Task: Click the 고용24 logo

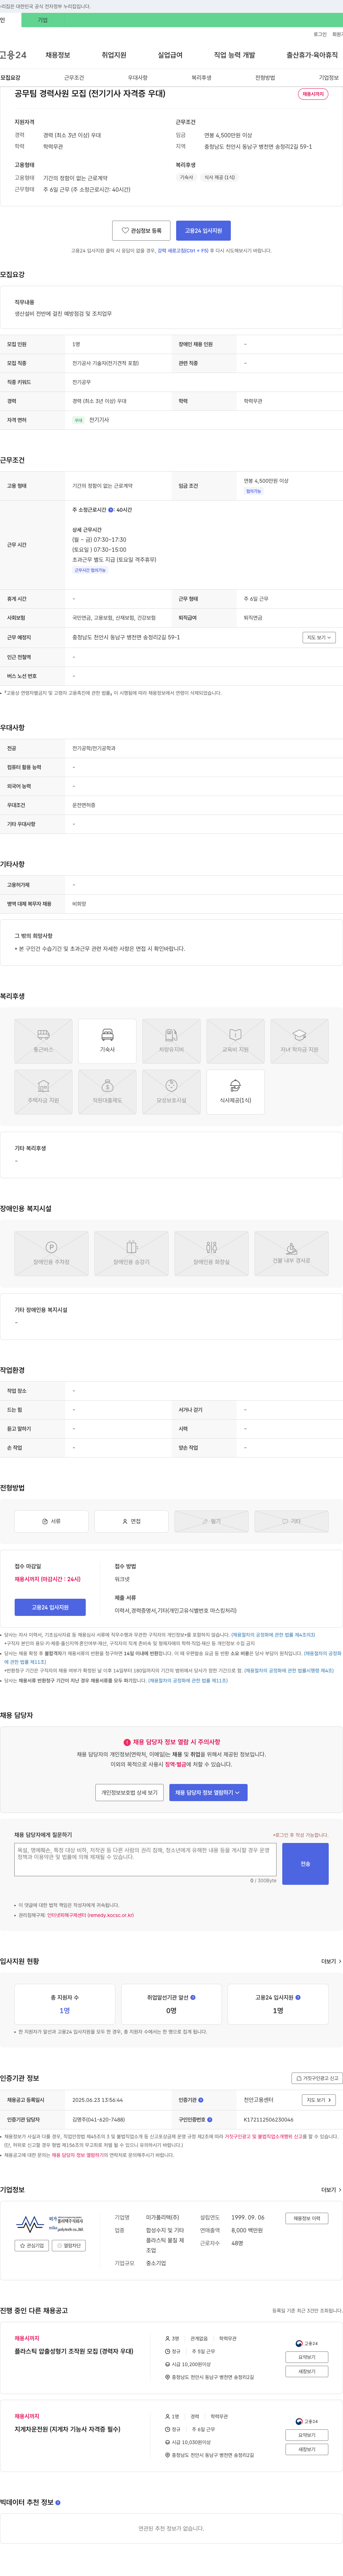Action: [x=13, y=55]
